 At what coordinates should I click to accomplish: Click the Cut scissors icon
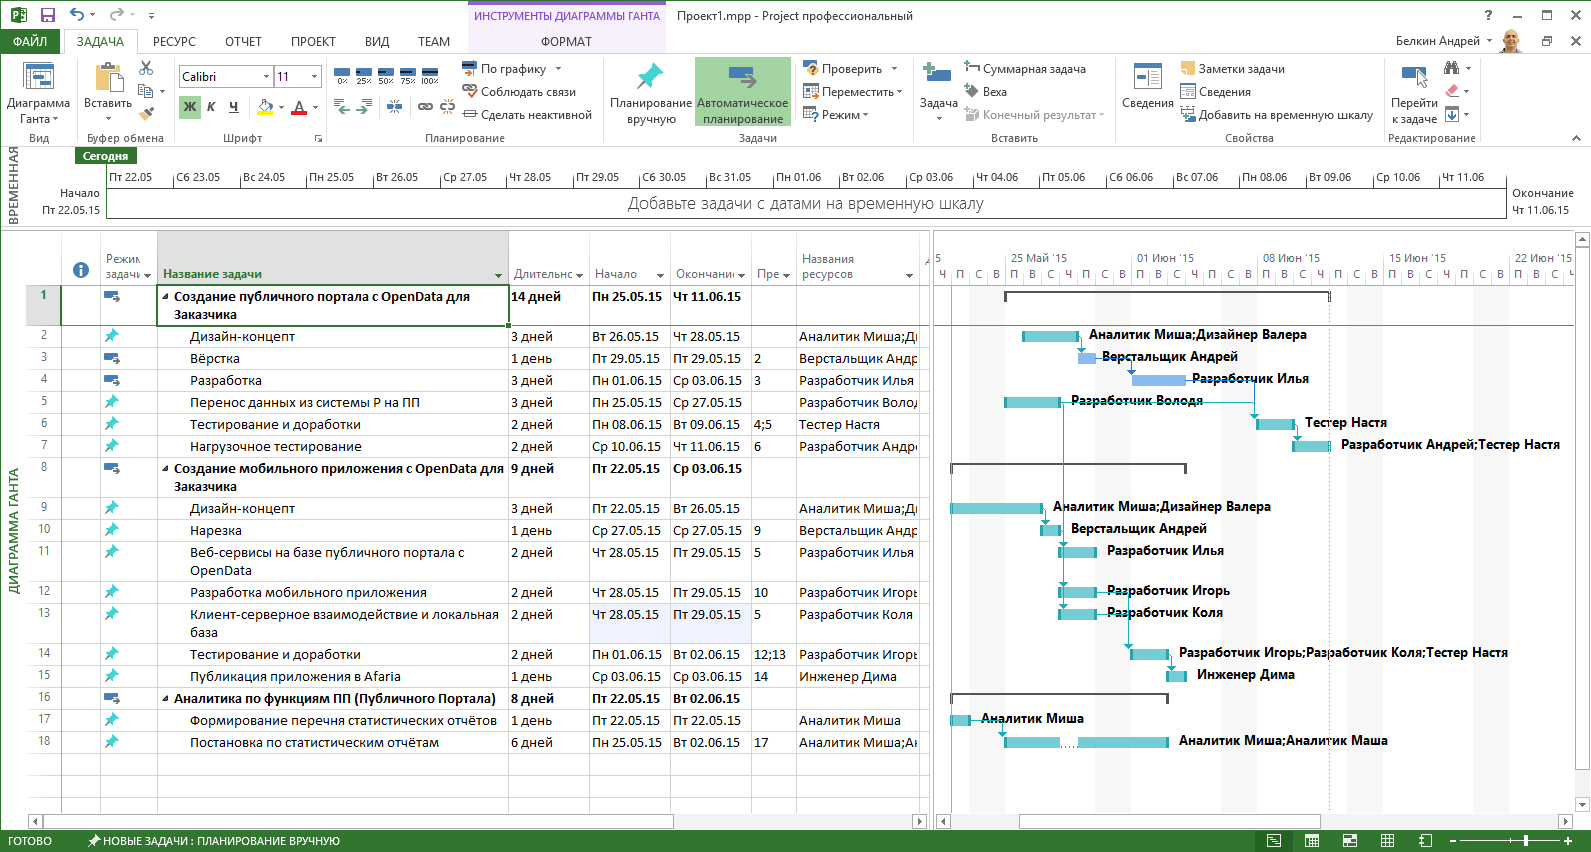(146, 67)
